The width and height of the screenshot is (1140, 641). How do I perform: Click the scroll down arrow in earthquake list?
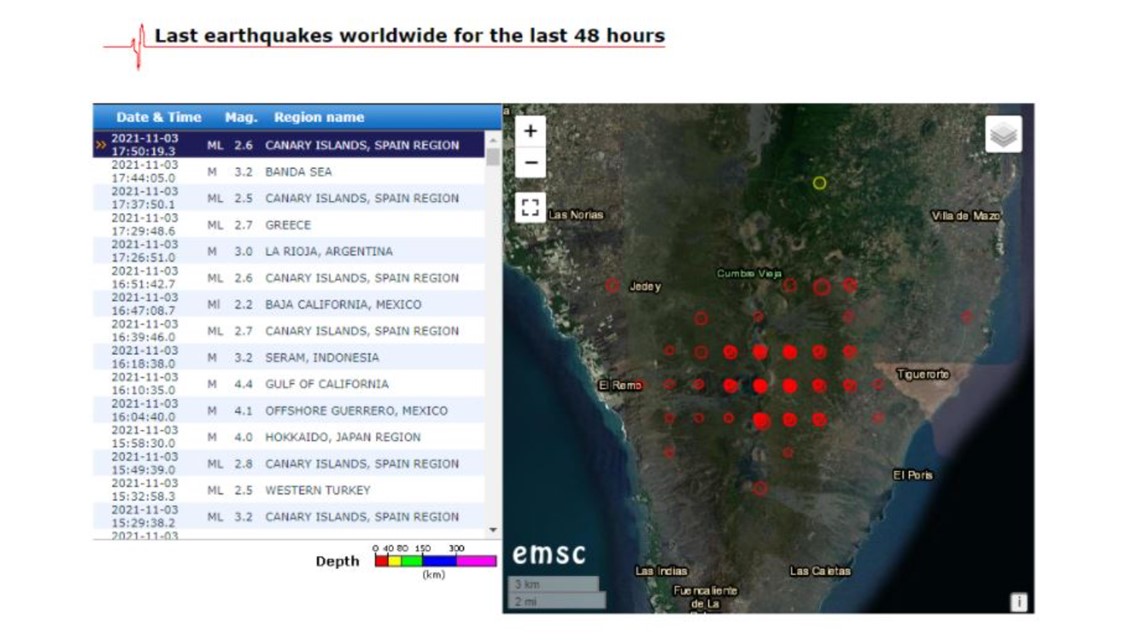(x=493, y=530)
